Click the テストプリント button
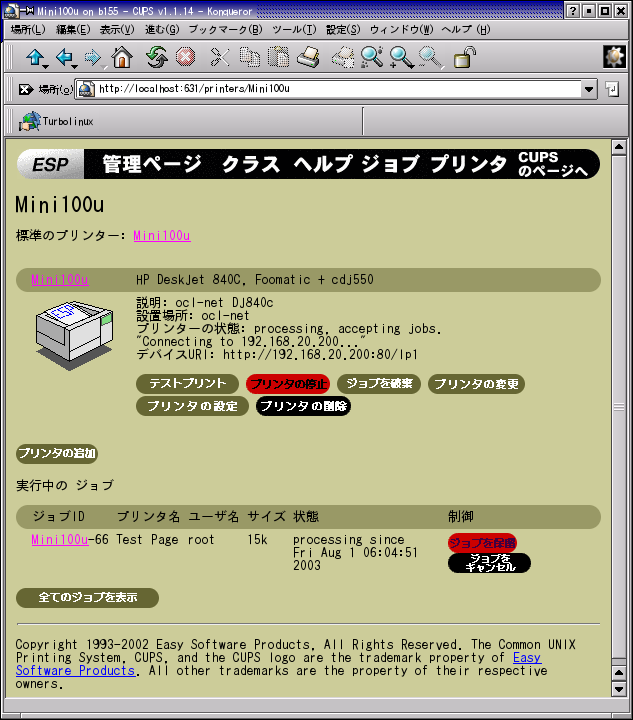 tap(187, 383)
